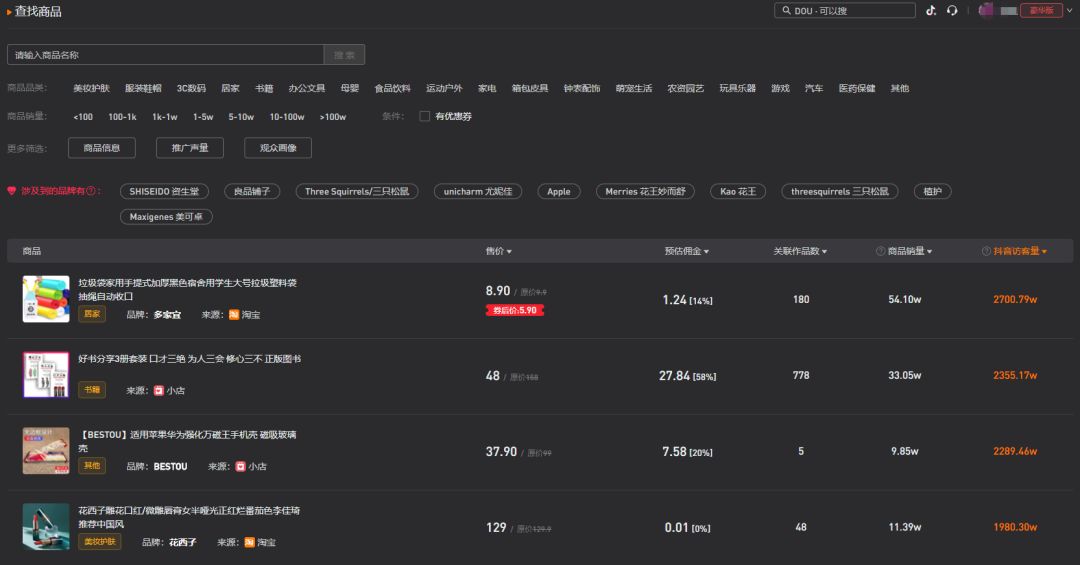Sort by 关联作品数 column arrow
Viewport: 1080px width, 565px height.
click(x=824, y=251)
